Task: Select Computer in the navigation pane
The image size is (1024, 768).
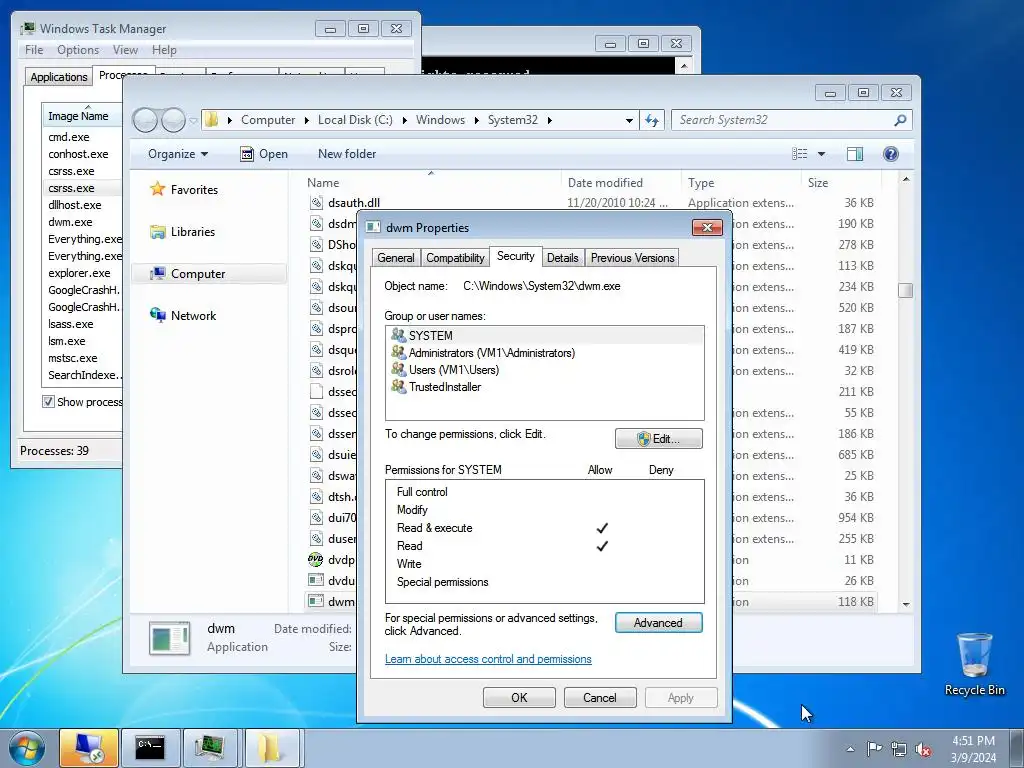Action: click(198, 274)
